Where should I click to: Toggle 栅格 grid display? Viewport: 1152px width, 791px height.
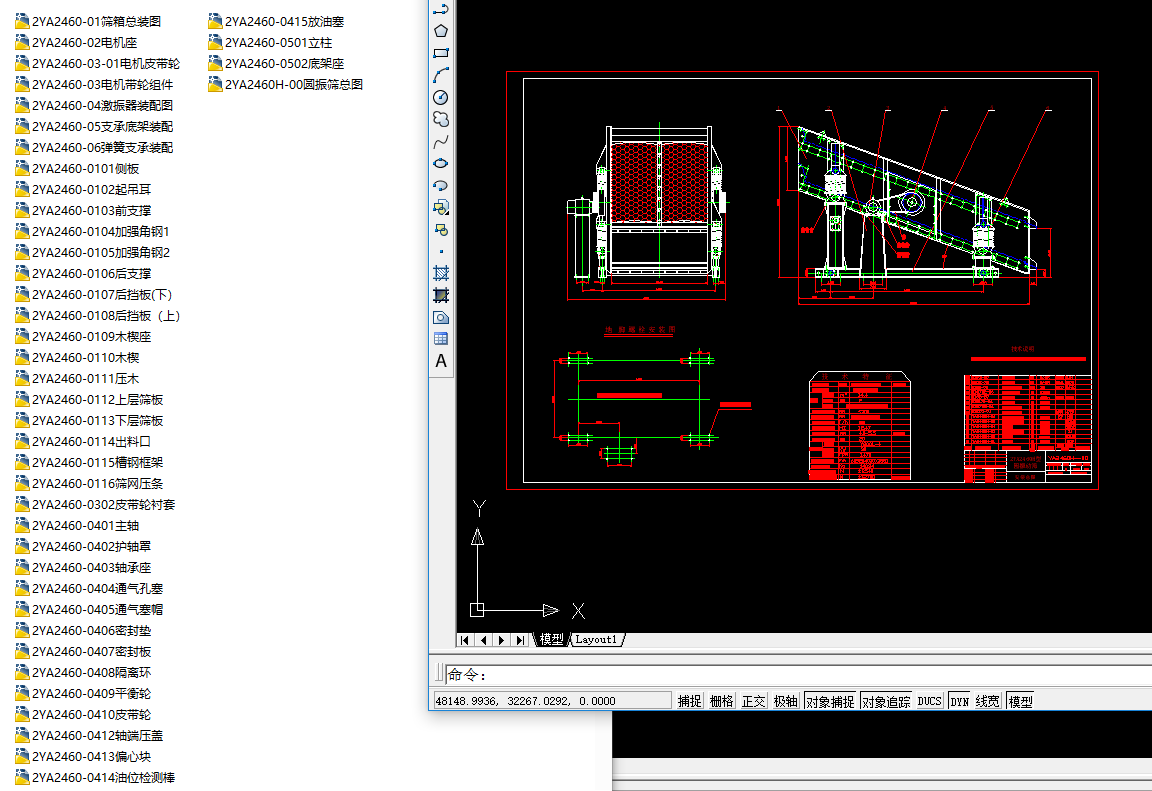tap(721, 701)
